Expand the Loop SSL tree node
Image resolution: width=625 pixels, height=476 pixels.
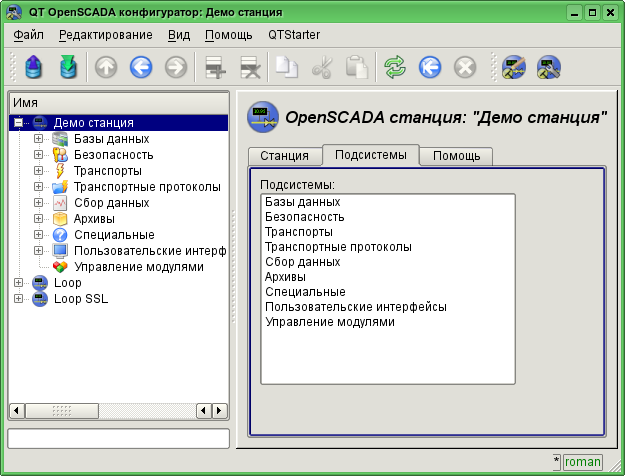(x=18, y=298)
